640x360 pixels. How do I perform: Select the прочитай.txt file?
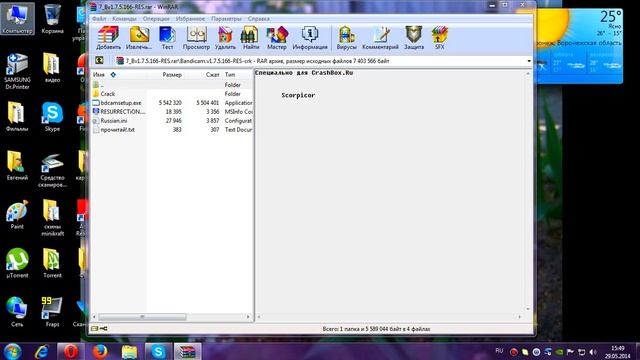coord(172,130)
